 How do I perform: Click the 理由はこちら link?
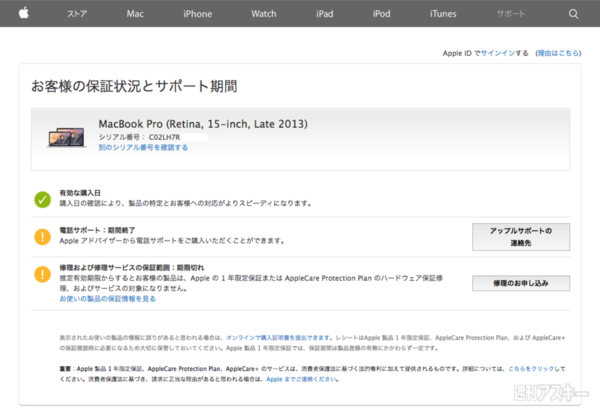(558, 53)
